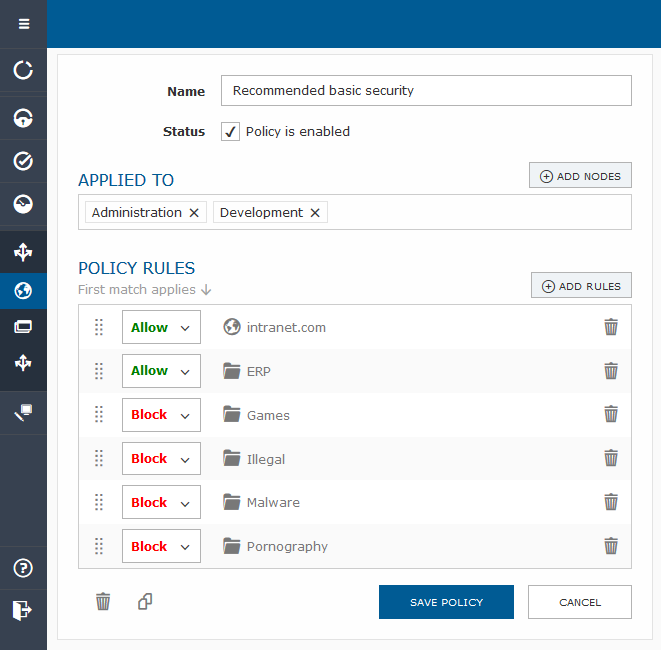This screenshot has height=650, width=661.
Task: Remove the Development node tag
Action: tap(315, 213)
